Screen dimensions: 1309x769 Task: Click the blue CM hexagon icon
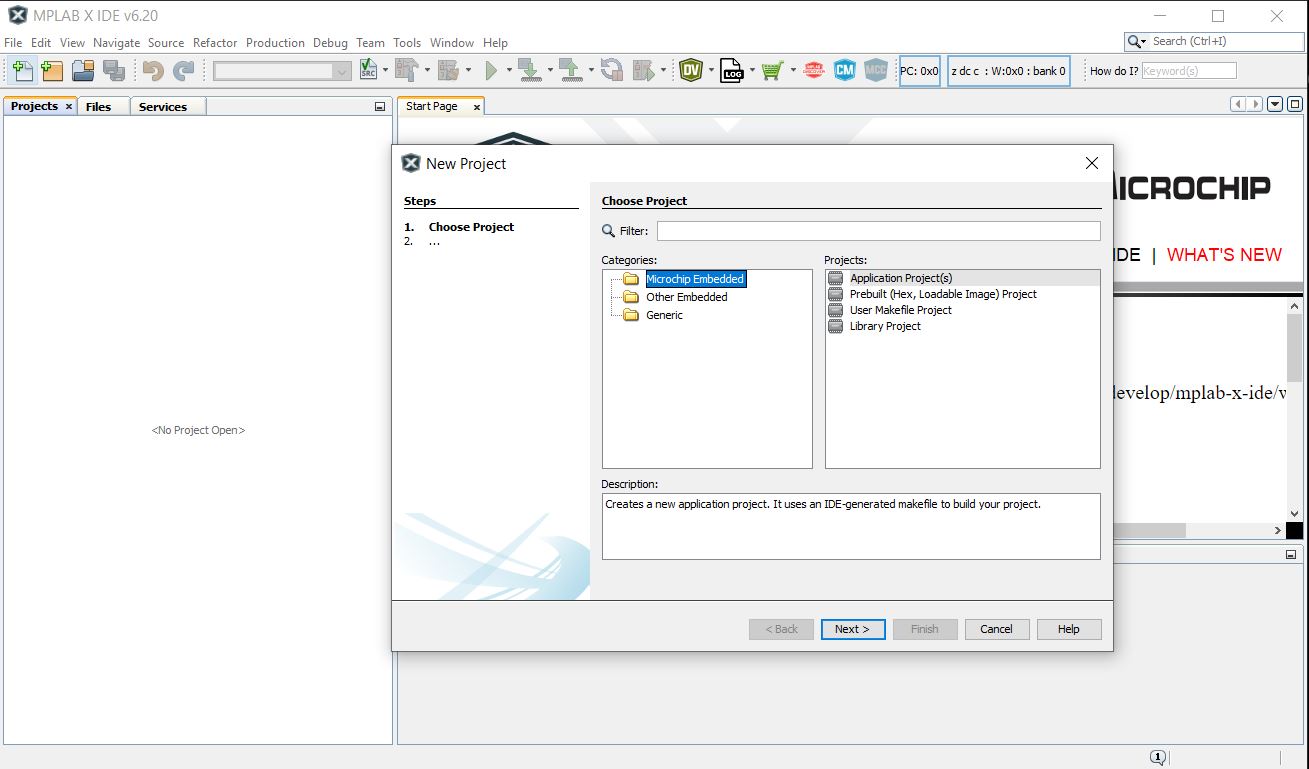(845, 71)
